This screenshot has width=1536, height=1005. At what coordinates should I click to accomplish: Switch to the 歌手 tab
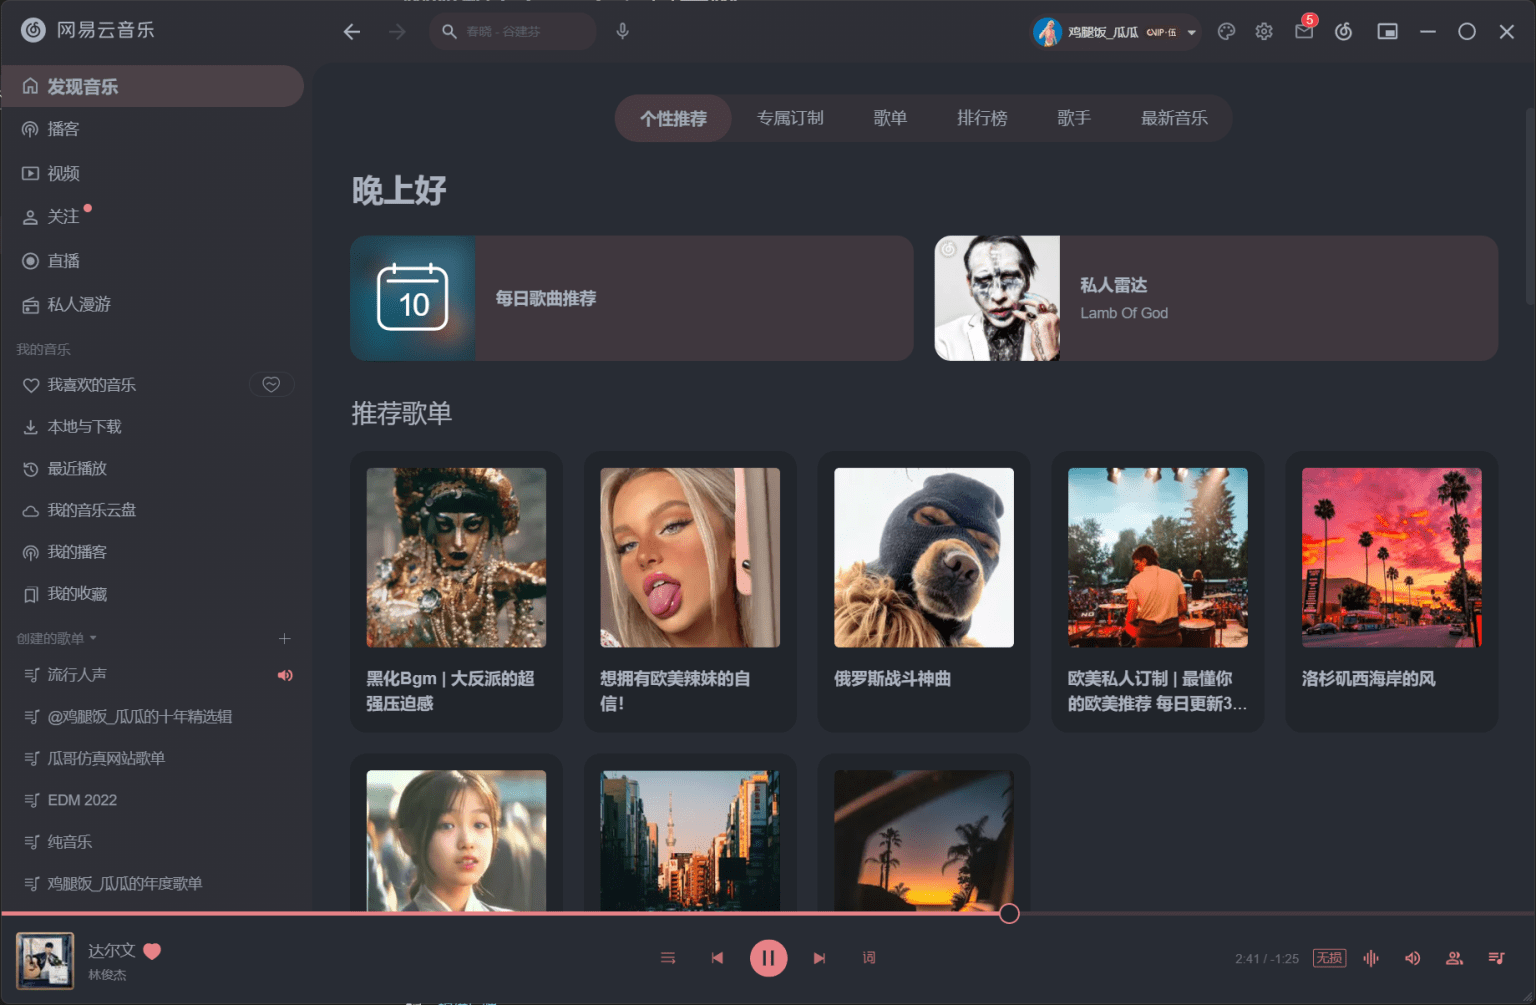(x=1073, y=118)
